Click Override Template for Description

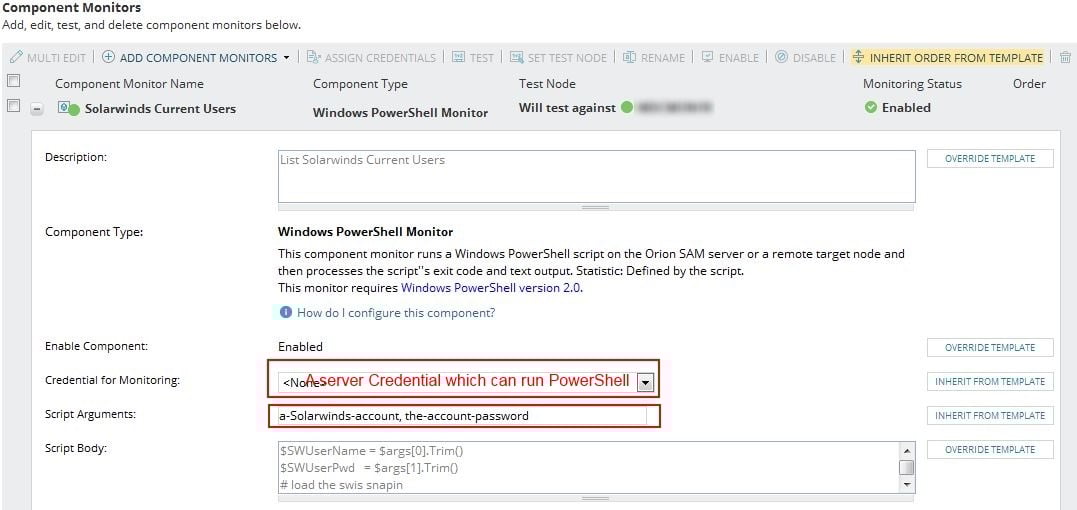pyautogui.click(x=990, y=159)
